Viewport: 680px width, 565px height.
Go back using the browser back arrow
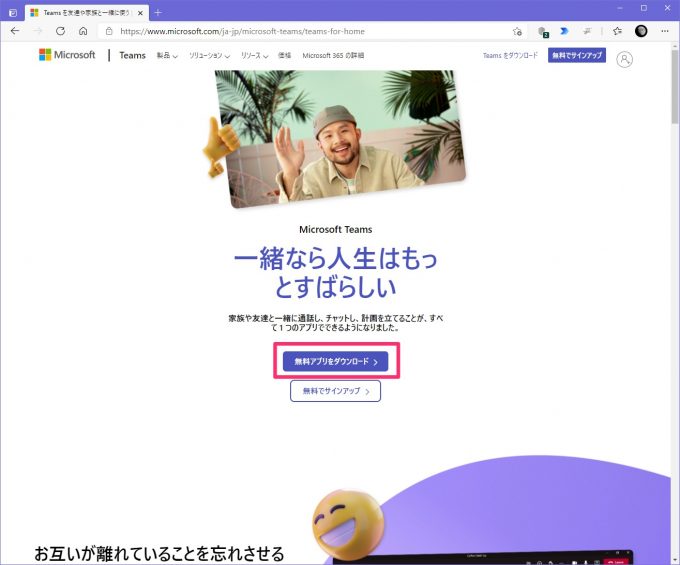point(15,31)
